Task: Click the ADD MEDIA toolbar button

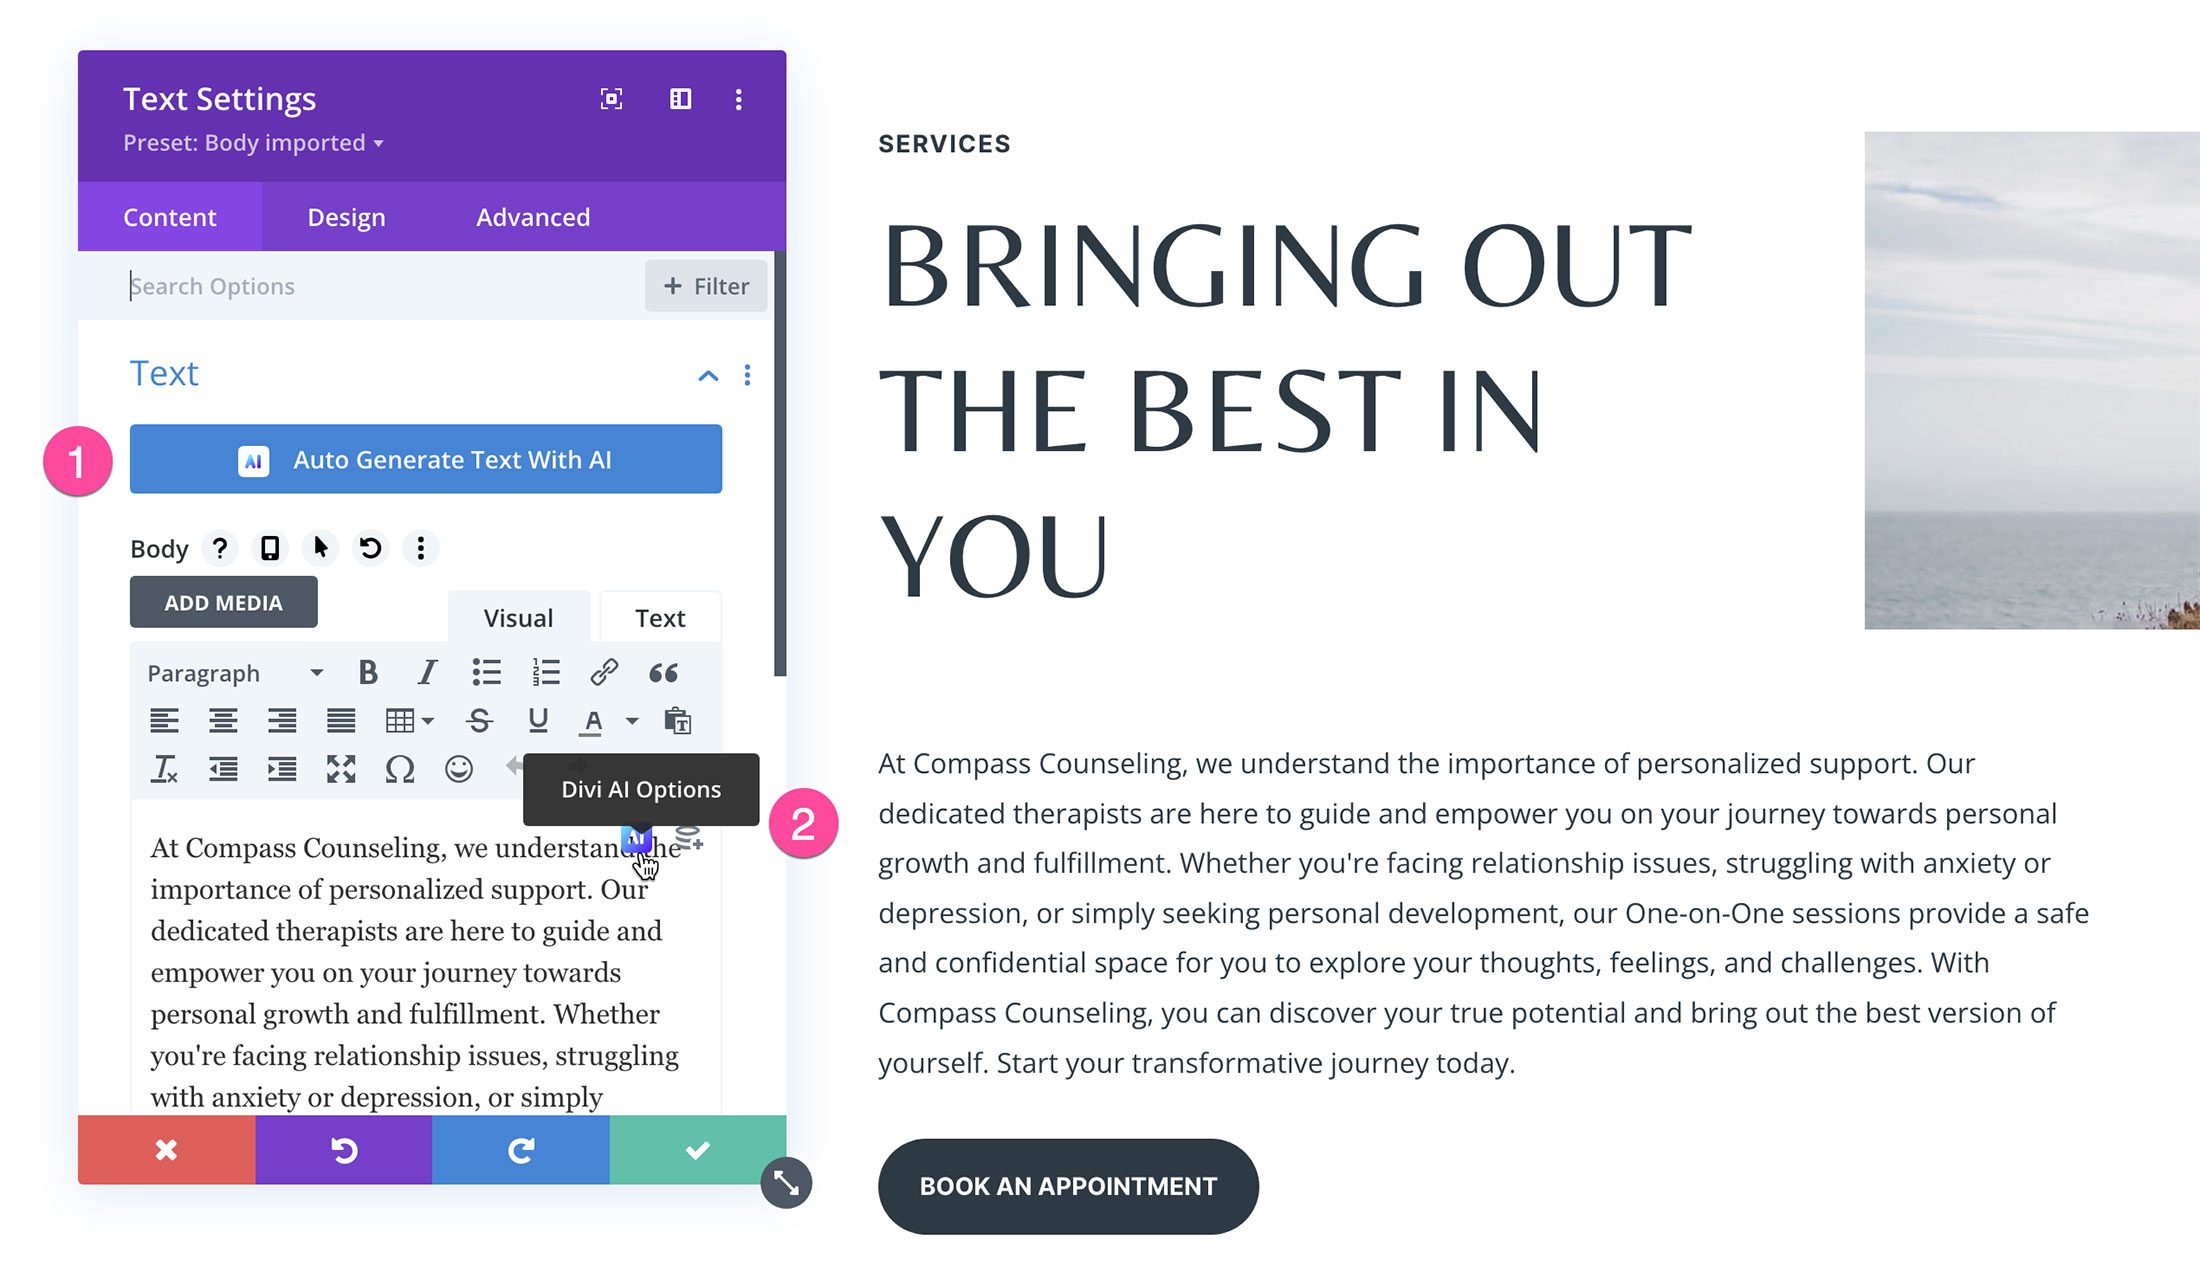Action: pyautogui.click(x=223, y=601)
